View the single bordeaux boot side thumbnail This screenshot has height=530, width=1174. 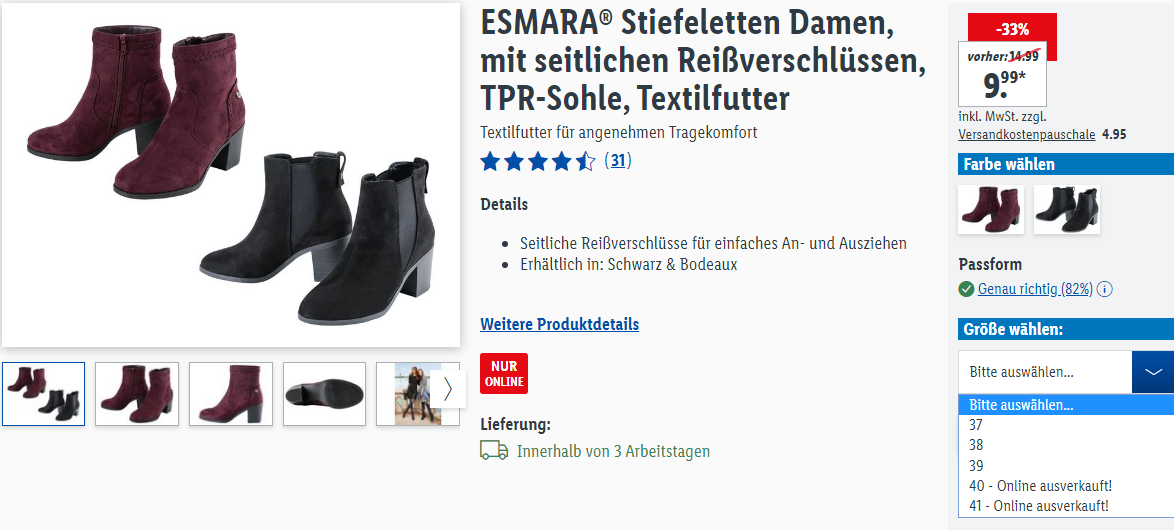[x=231, y=394]
